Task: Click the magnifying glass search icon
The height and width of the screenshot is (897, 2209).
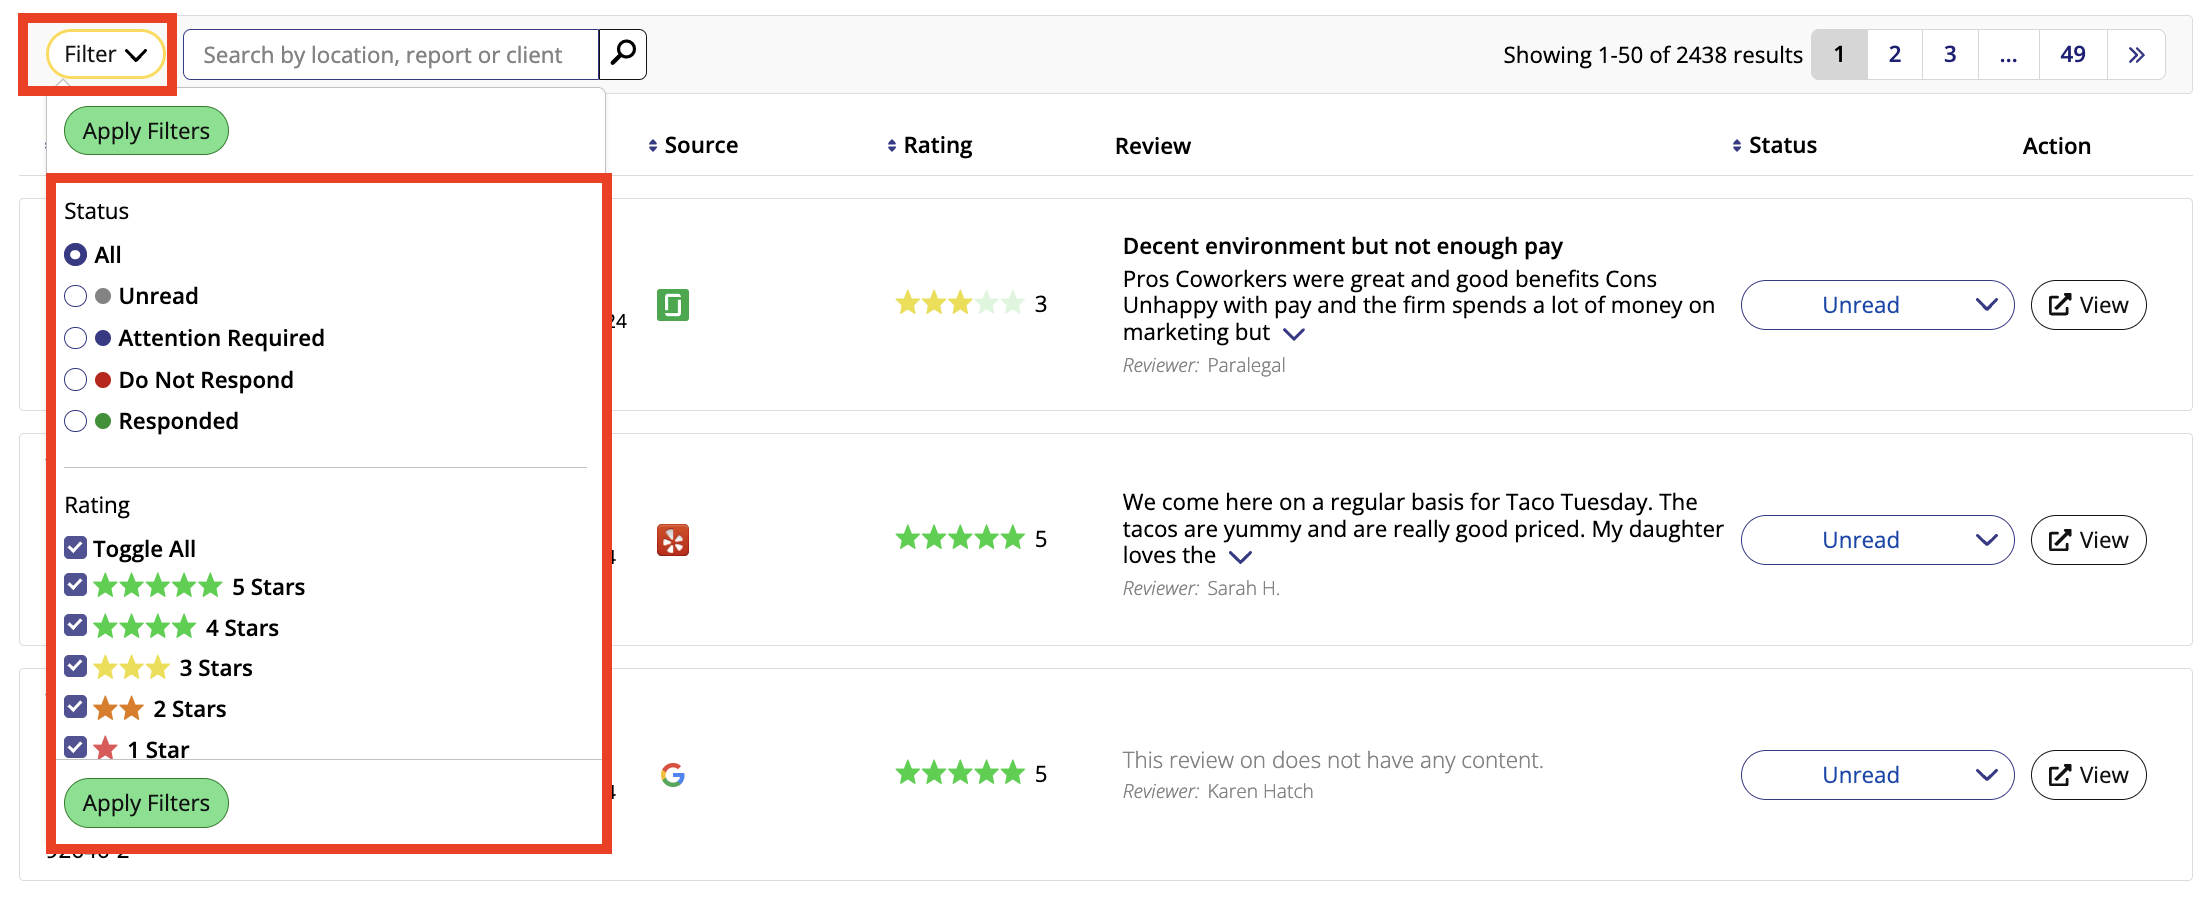Action: [x=622, y=54]
